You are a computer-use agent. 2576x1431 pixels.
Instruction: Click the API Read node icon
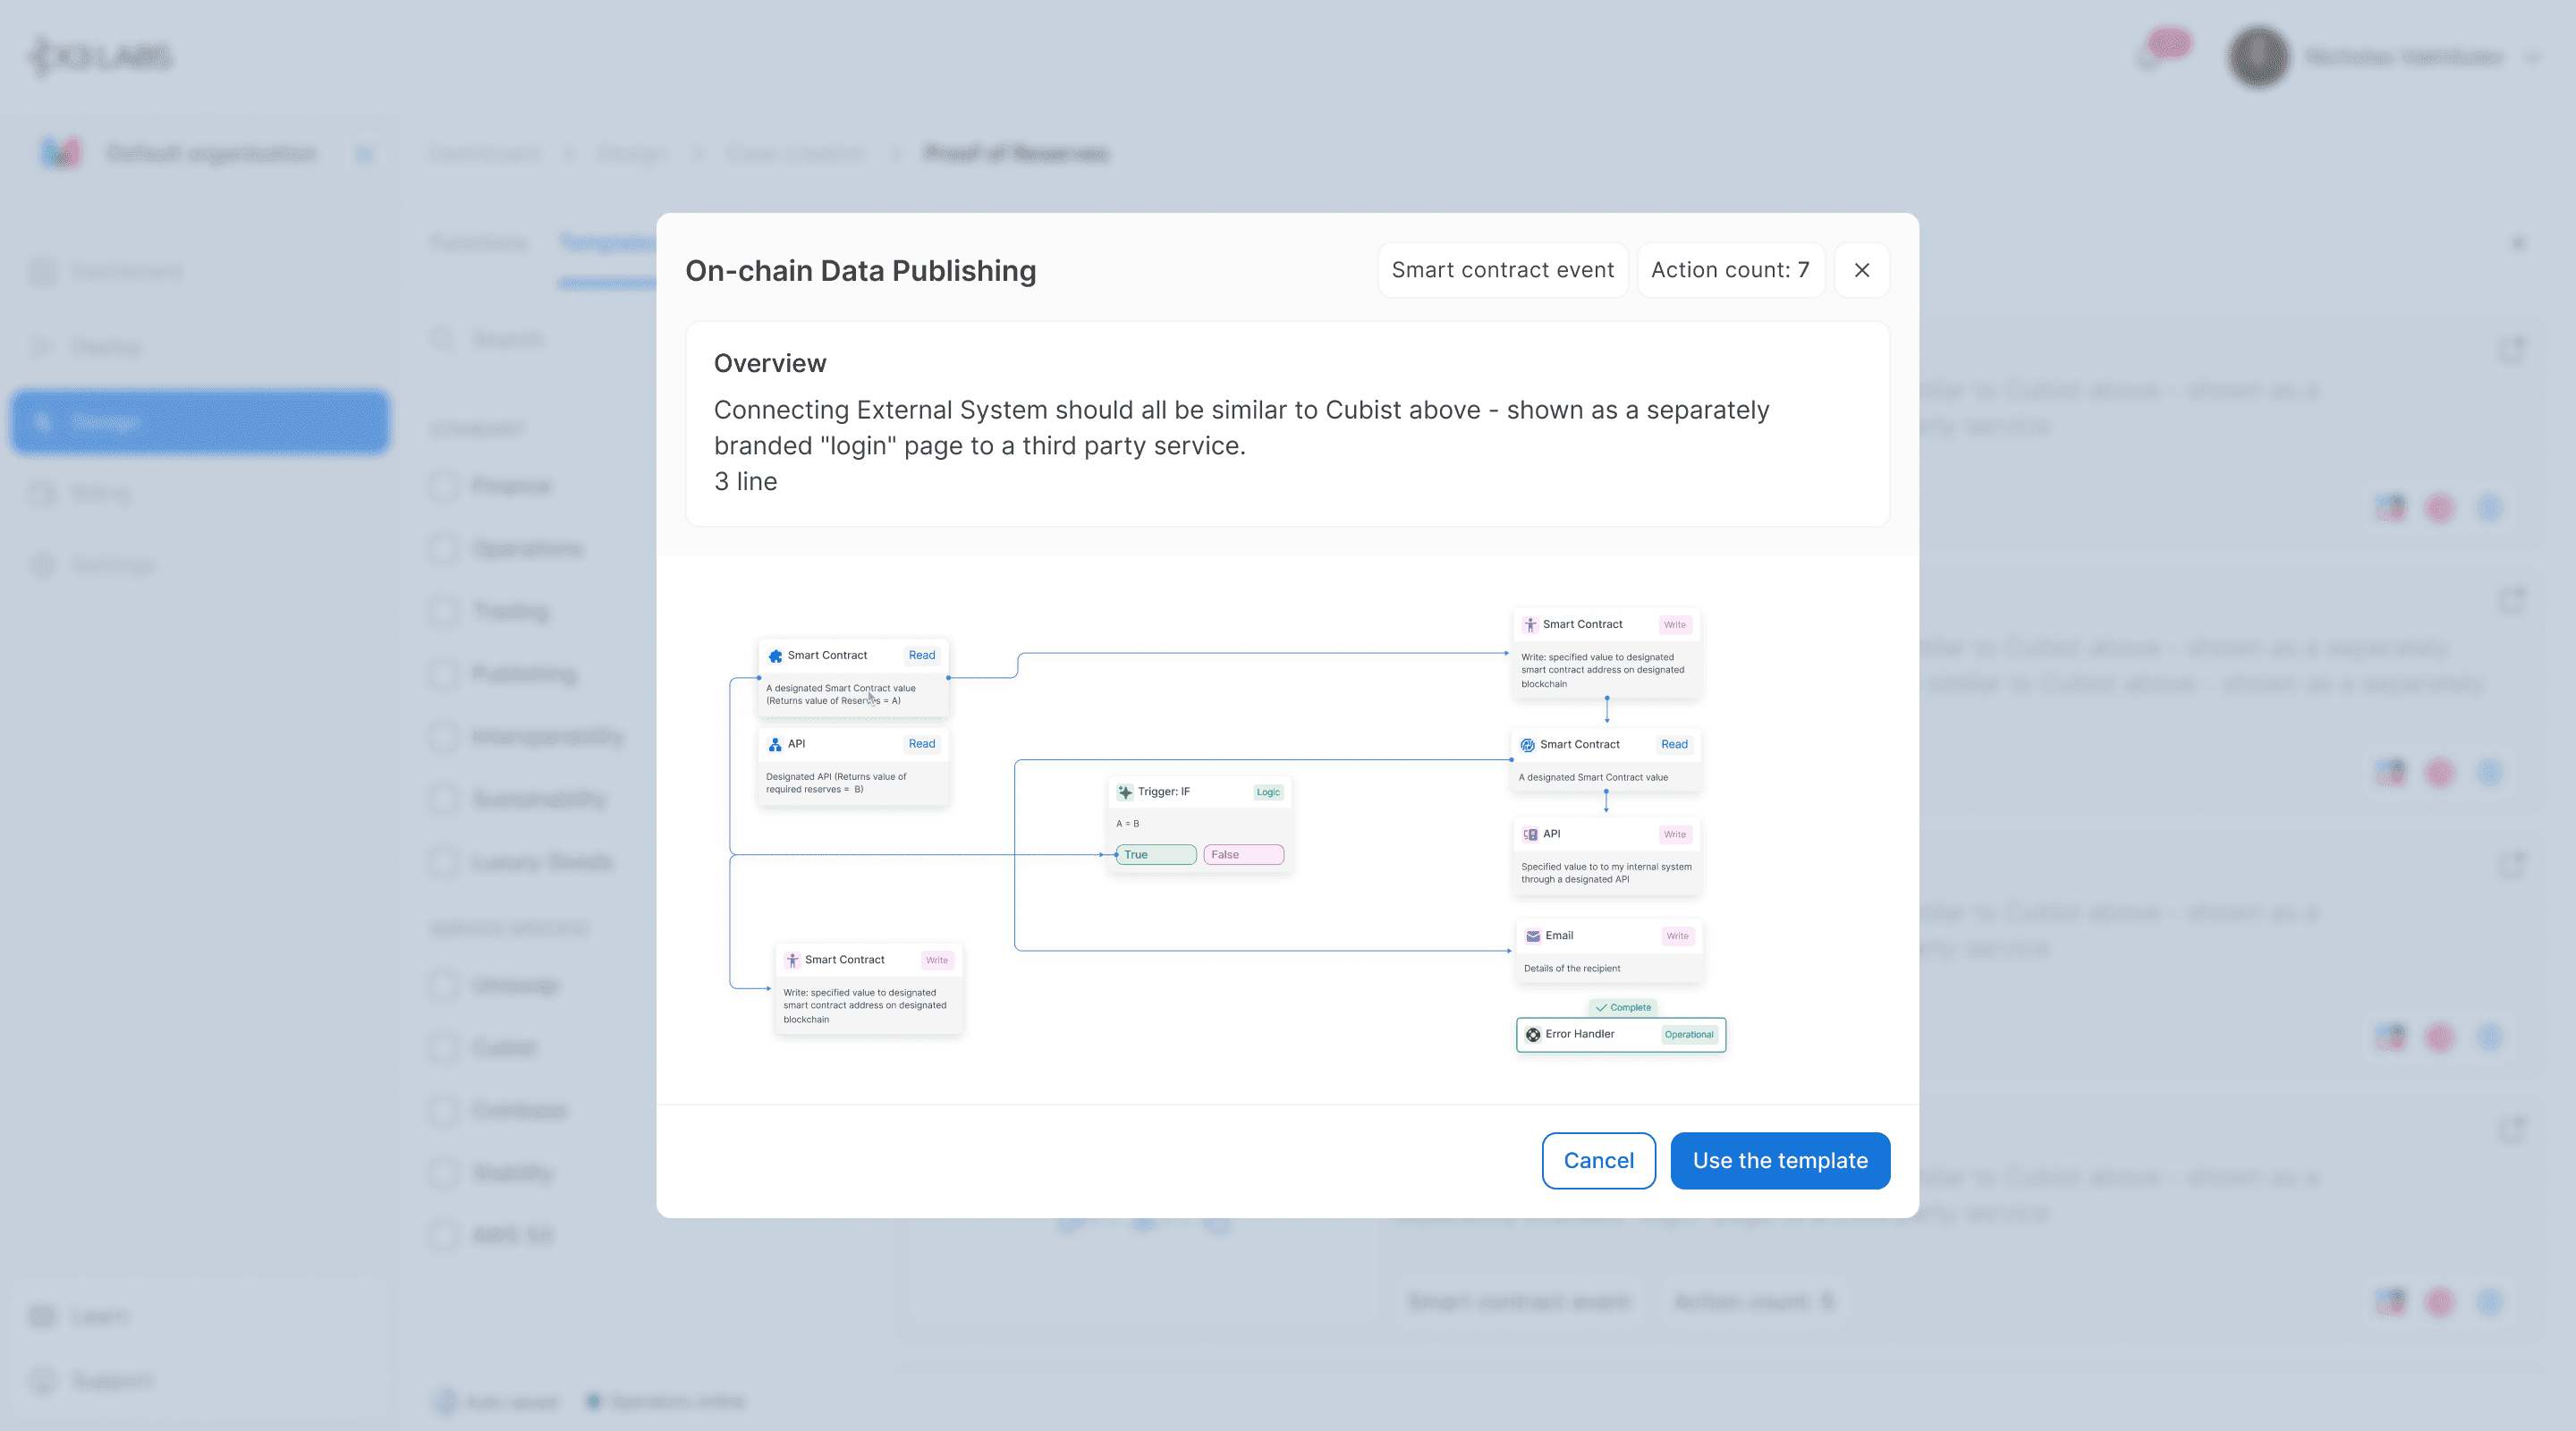(775, 744)
